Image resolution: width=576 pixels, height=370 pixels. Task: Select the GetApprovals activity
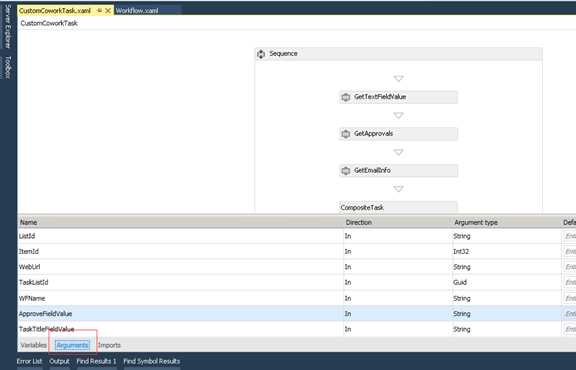pyautogui.click(x=398, y=134)
